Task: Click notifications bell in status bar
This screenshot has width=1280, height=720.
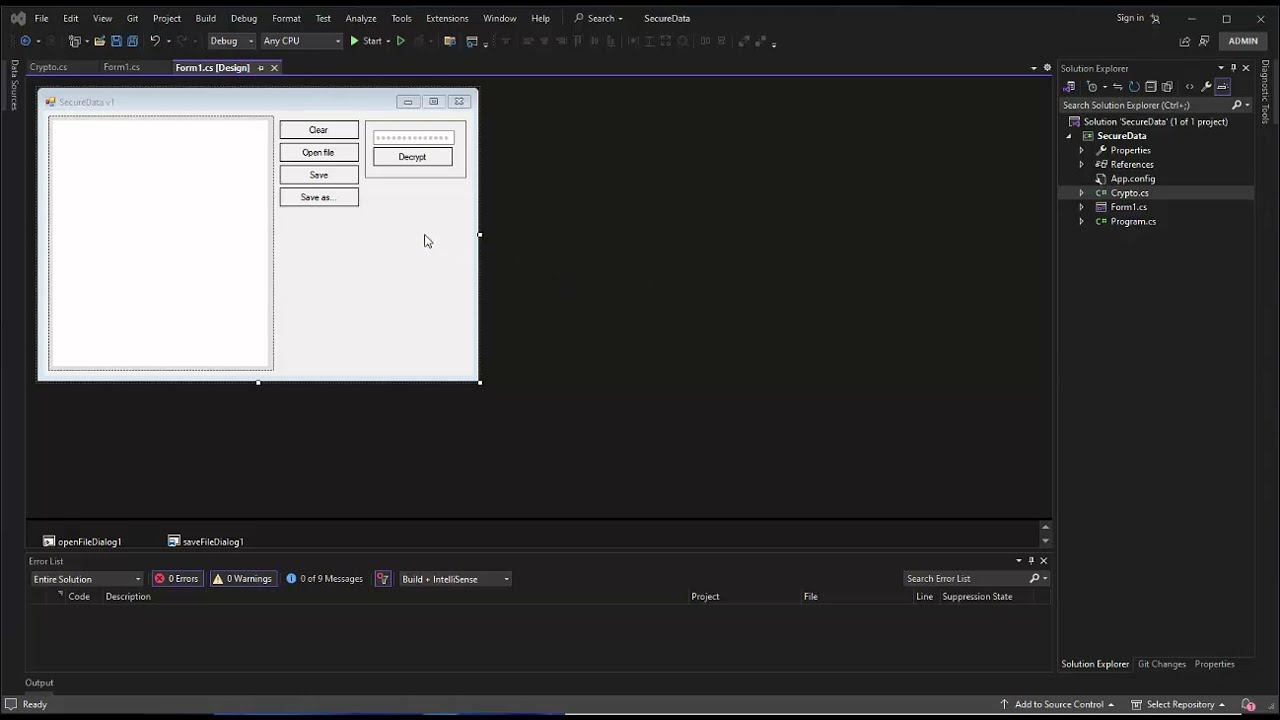Action: (x=1248, y=704)
